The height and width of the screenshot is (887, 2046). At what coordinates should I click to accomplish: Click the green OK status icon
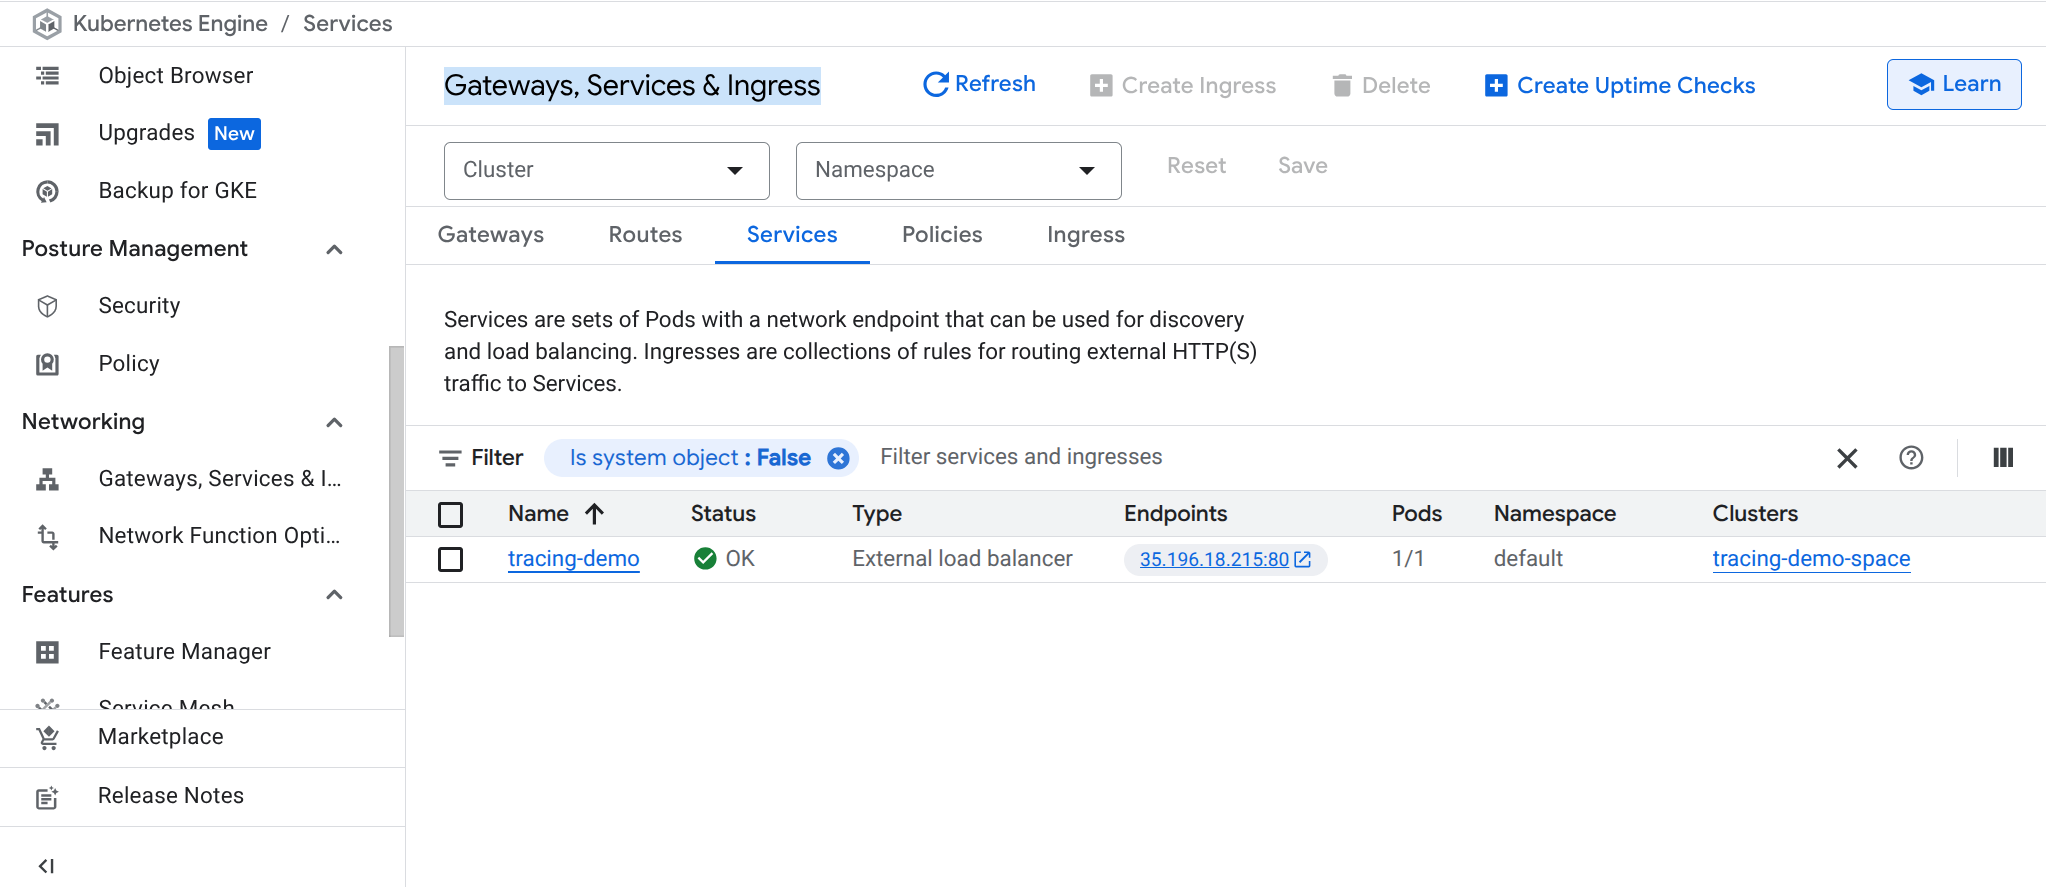coord(705,559)
